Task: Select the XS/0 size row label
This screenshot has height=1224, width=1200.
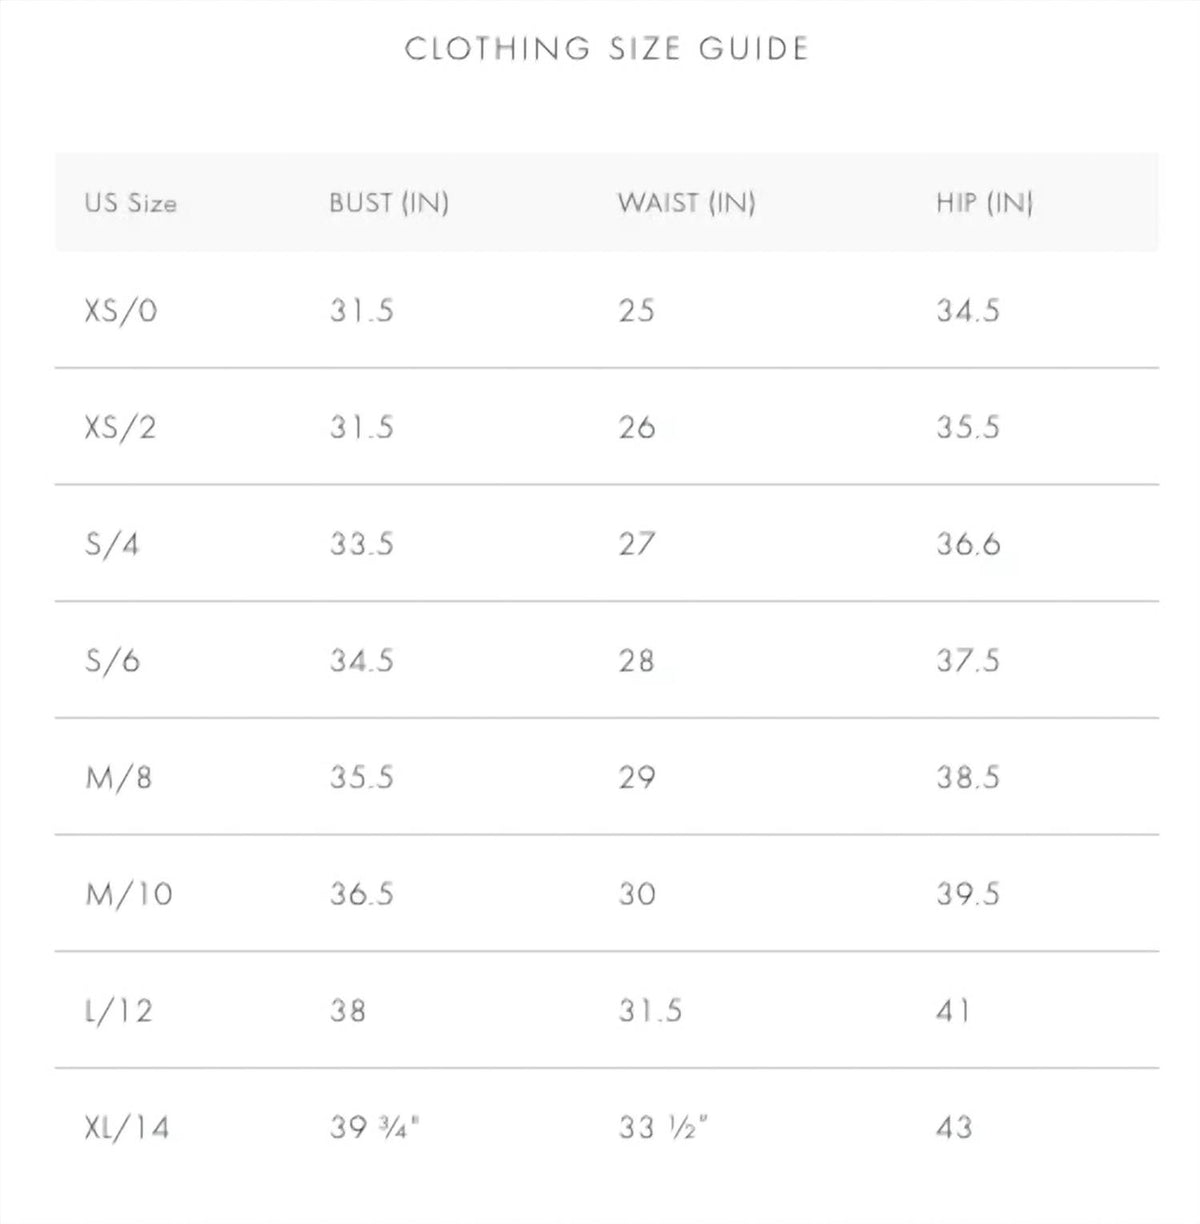Action: (x=121, y=311)
